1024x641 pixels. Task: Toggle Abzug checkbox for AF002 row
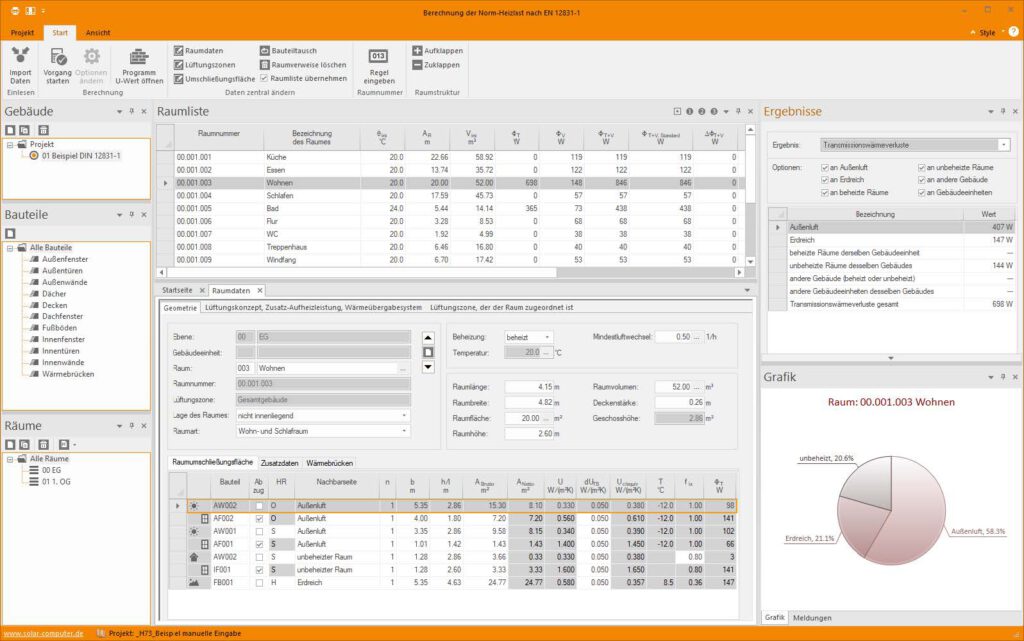coord(259,519)
